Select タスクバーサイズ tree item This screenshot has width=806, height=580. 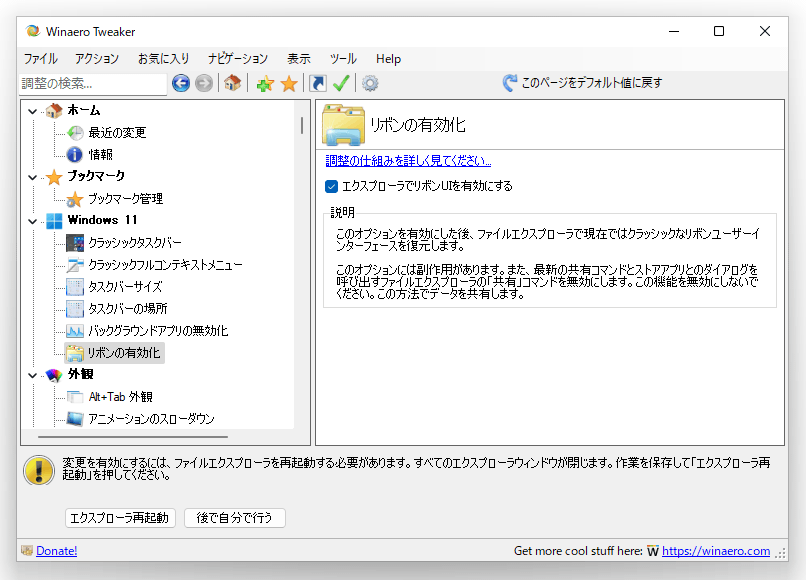coord(125,287)
